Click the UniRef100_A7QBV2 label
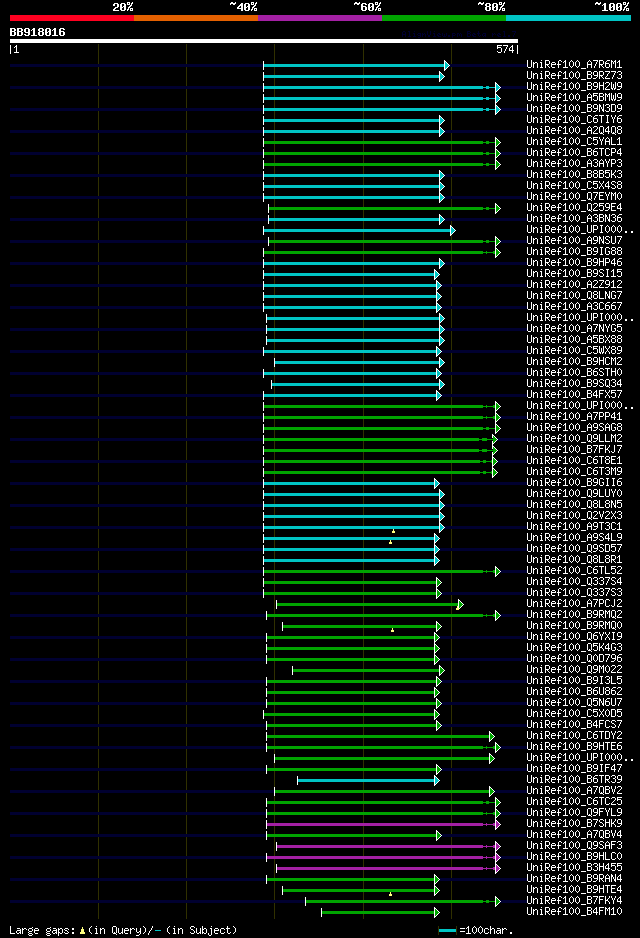Image resolution: width=640 pixels, height=938 pixels. 574,791
